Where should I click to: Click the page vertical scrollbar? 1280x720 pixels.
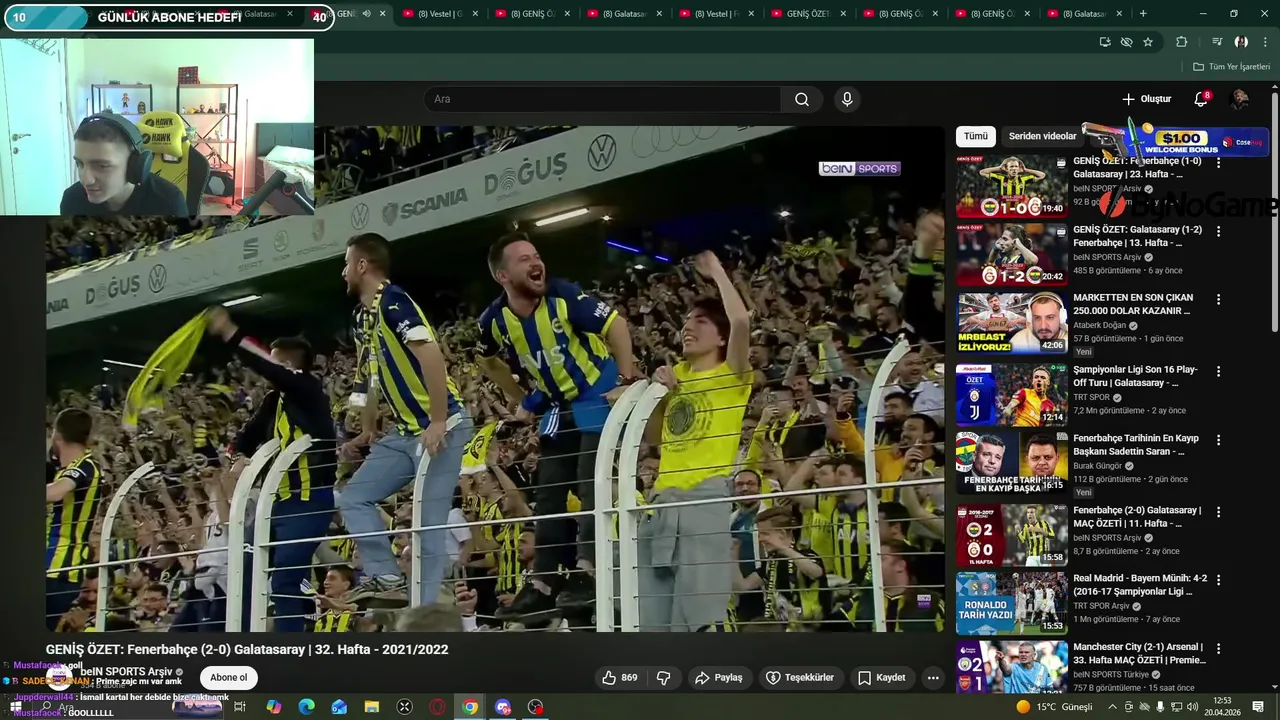[x=1274, y=210]
